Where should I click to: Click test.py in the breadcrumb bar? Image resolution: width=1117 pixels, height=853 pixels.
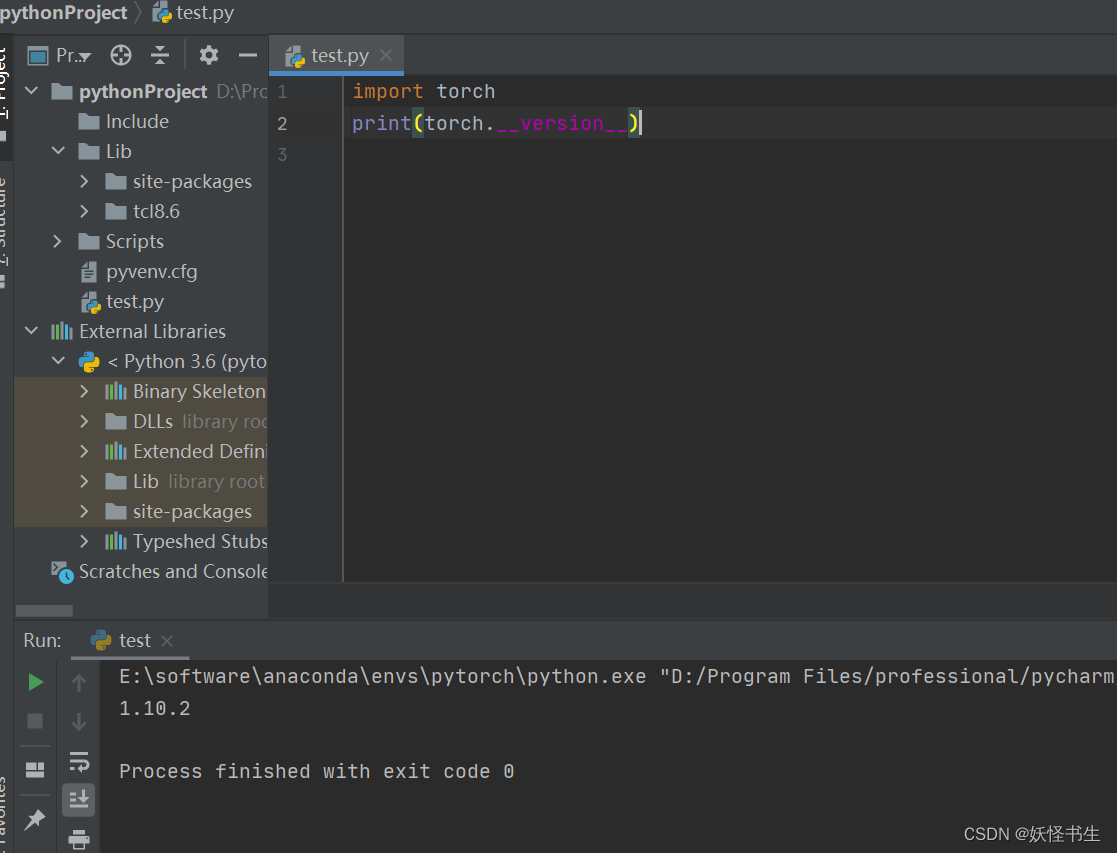coord(194,13)
